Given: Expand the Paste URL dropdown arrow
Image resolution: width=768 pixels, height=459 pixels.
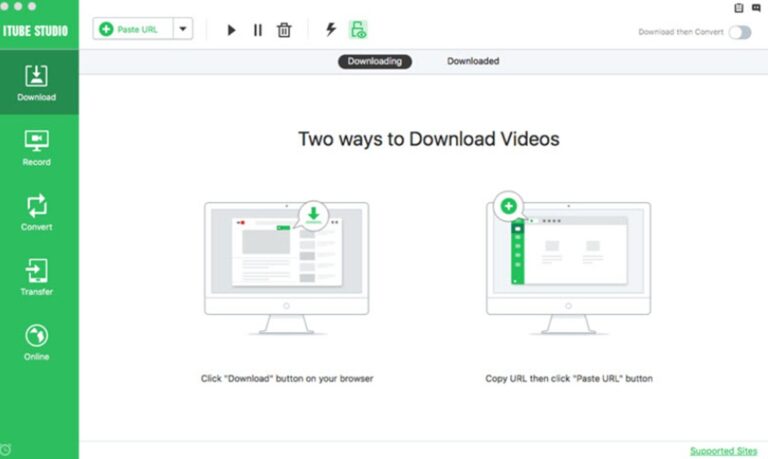Looking at the screenshot, I should tap(183, 29).
